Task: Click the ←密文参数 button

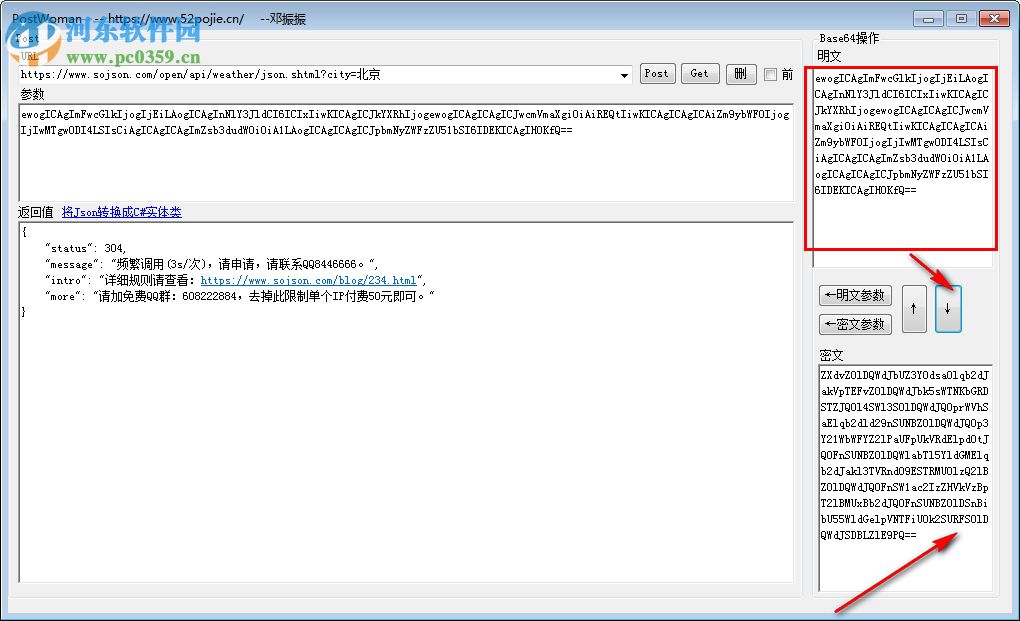Action: pyautogui.click(x=855, y=324)
